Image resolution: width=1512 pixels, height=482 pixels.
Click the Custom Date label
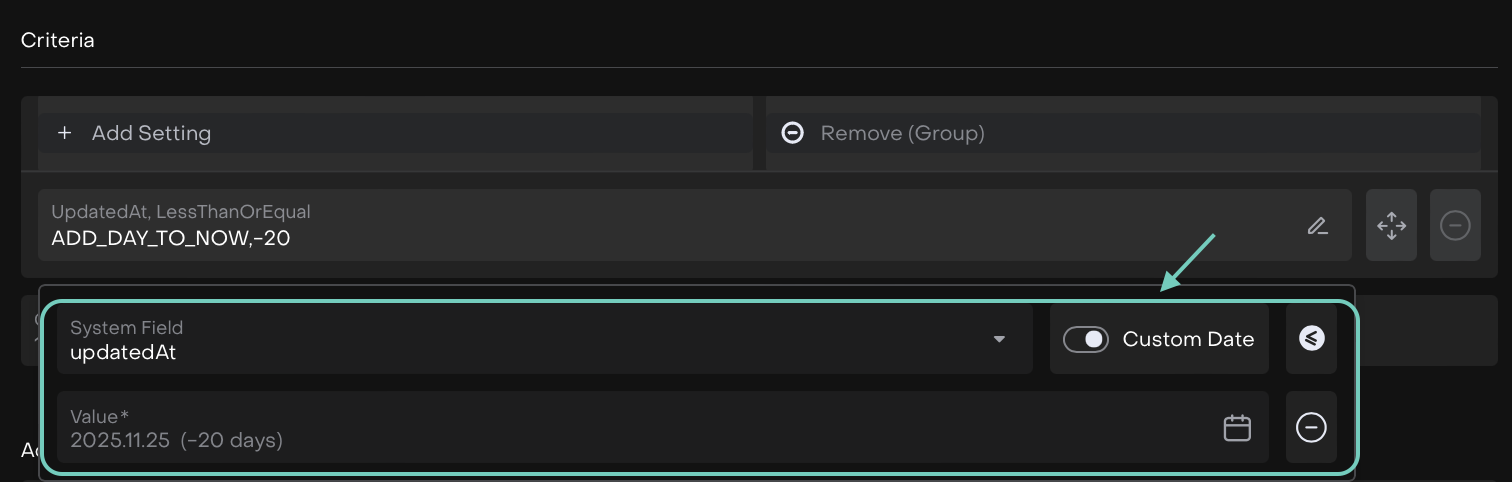point(1188,340)
